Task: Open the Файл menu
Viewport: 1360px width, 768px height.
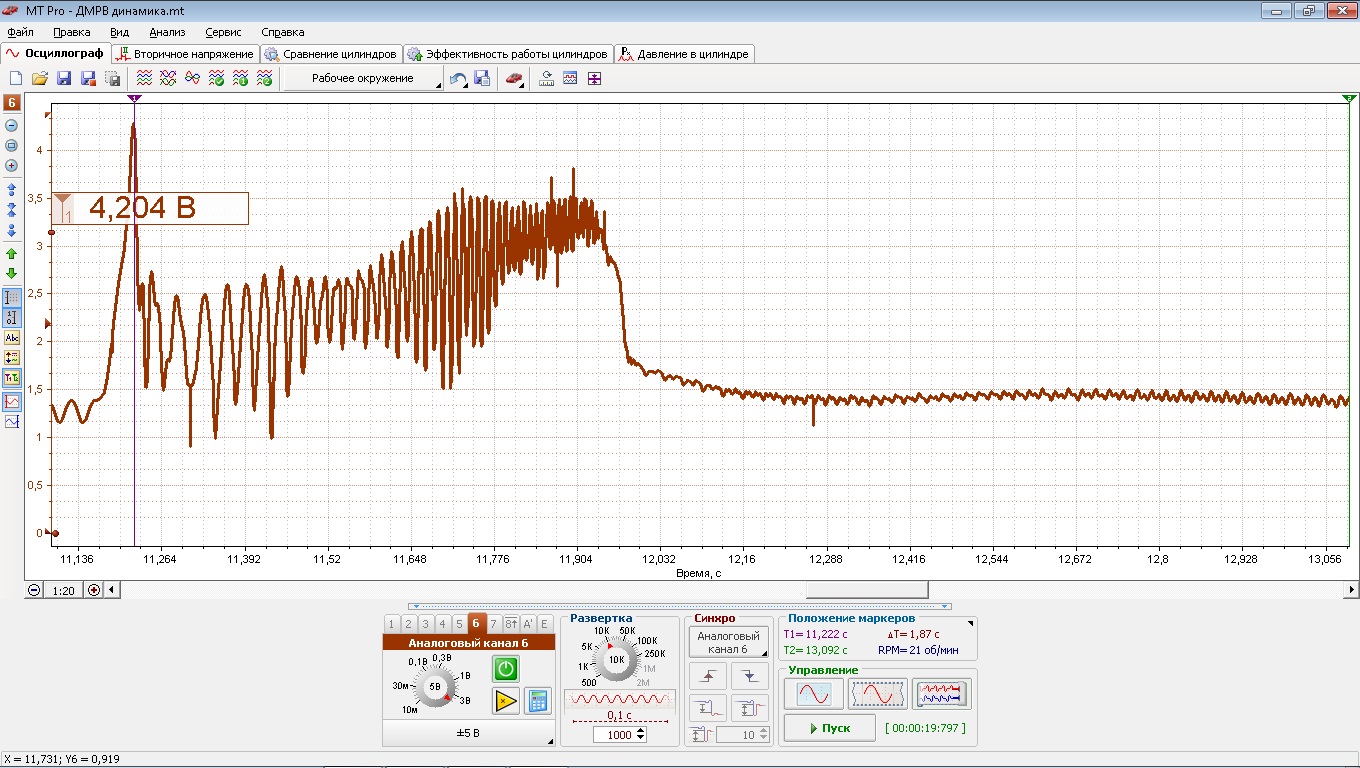Action: [20, 32]
